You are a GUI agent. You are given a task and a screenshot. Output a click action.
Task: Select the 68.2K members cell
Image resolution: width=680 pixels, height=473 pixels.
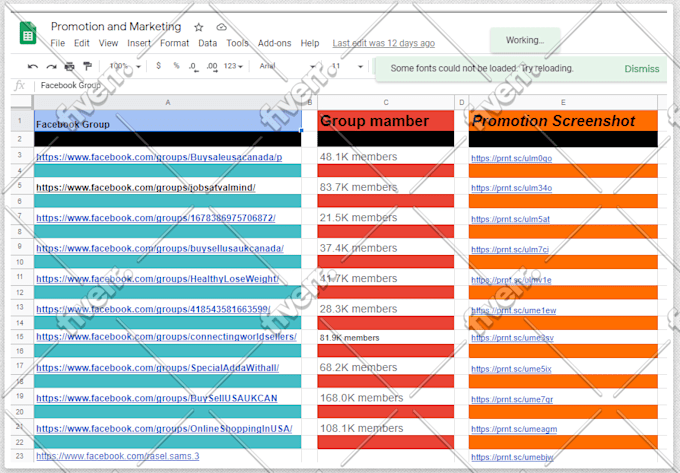click(x=386, y=368)
